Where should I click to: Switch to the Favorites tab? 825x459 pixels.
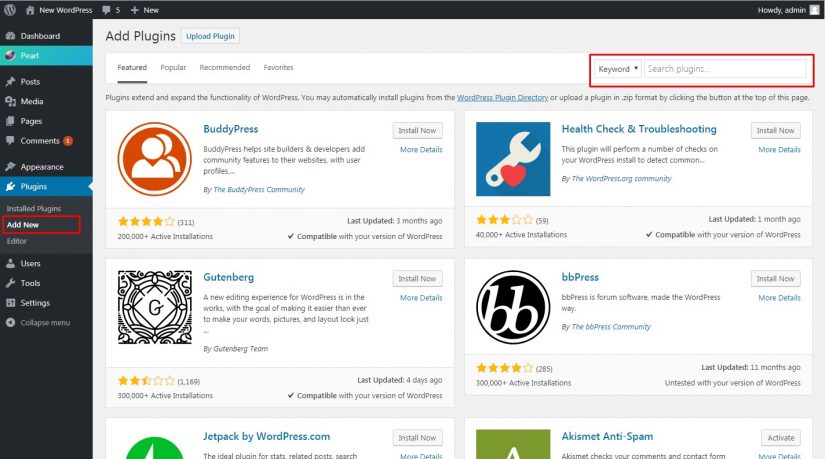click(278, 67)
